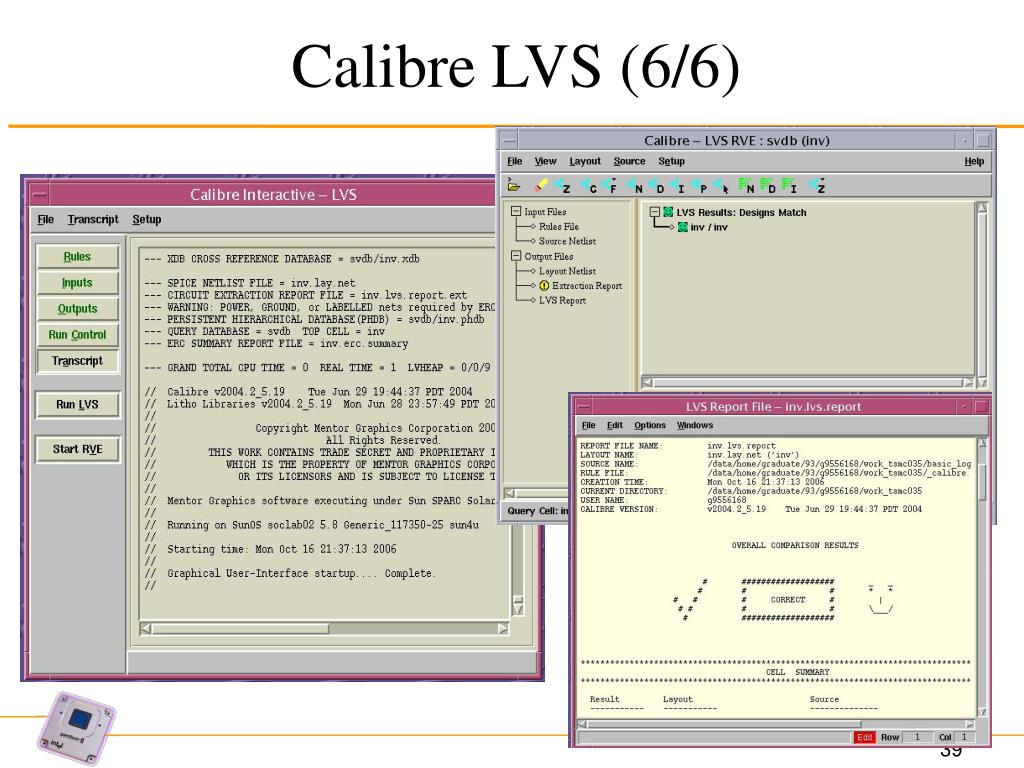
Task: Click the OVERALL COMPARISON RESULTS heading
Action: click(795, 545)
